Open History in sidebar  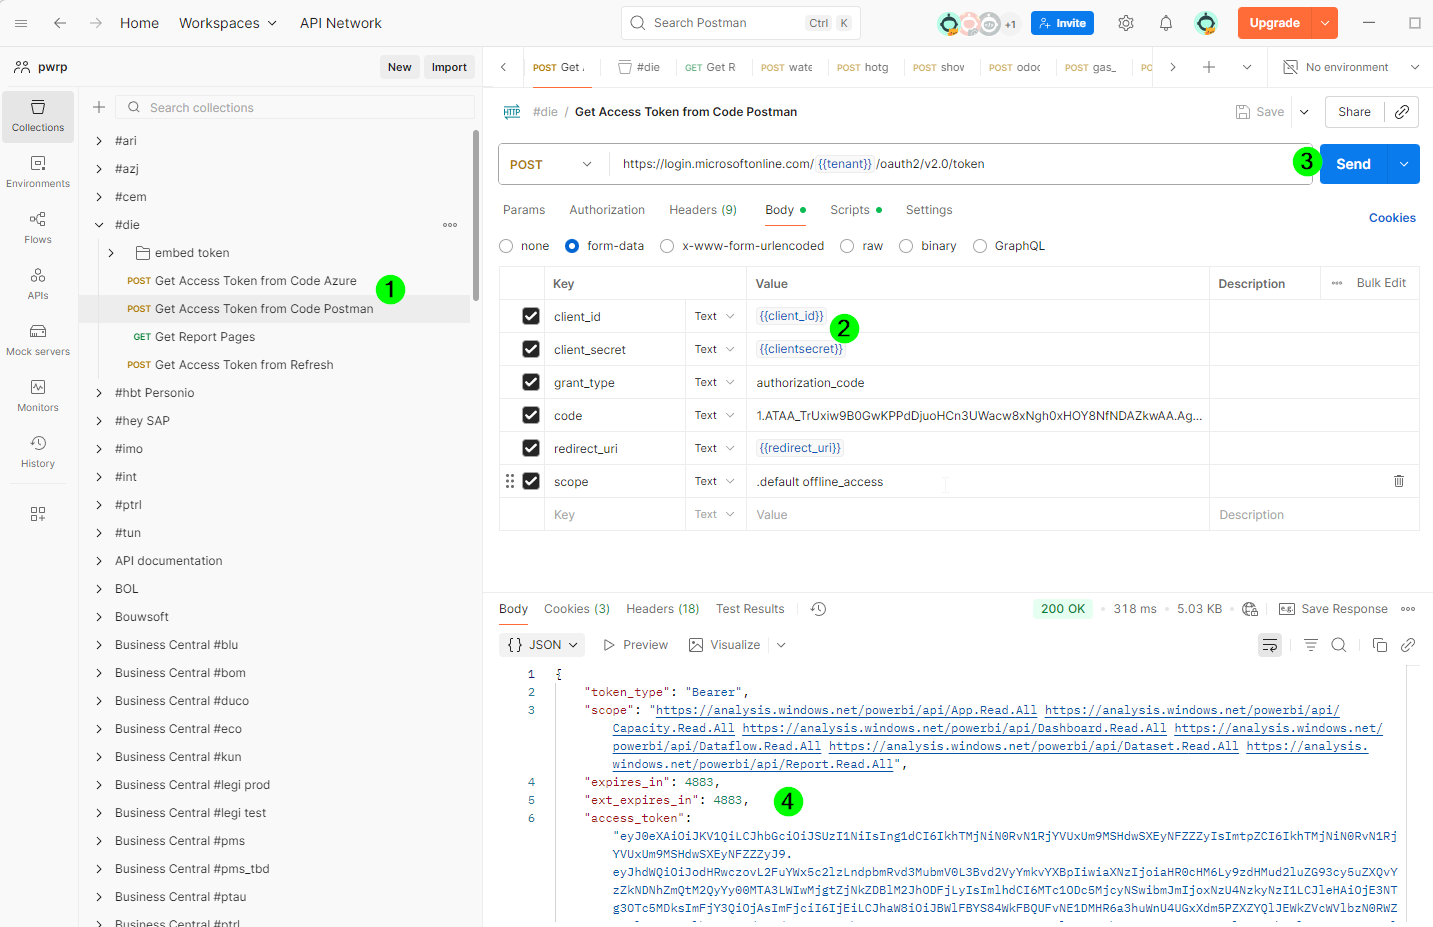pyautogui.click(x=38, y=452)
